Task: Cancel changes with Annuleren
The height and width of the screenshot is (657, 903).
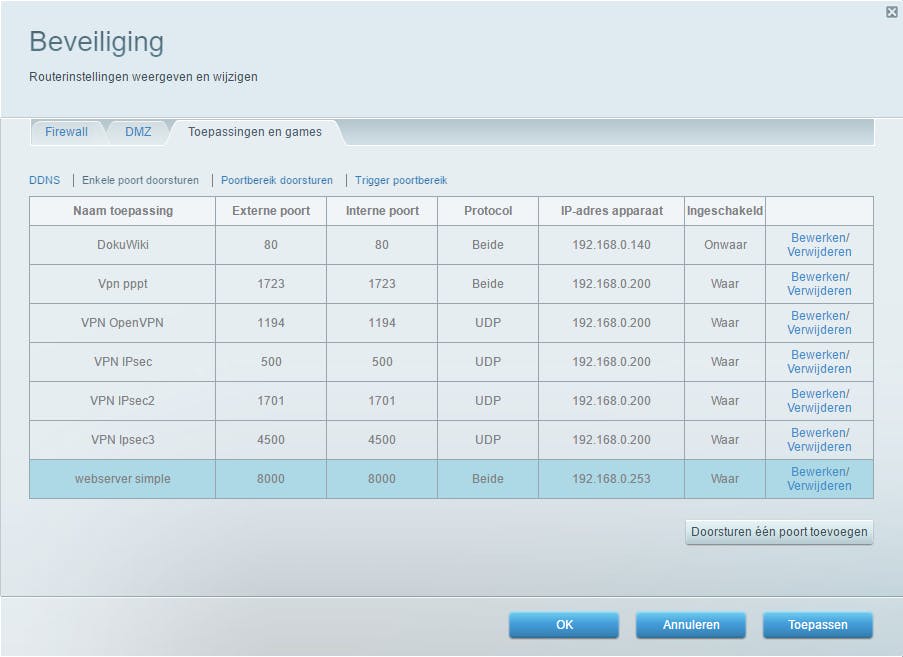Action: pyautogui.click(x=690, y=625)
